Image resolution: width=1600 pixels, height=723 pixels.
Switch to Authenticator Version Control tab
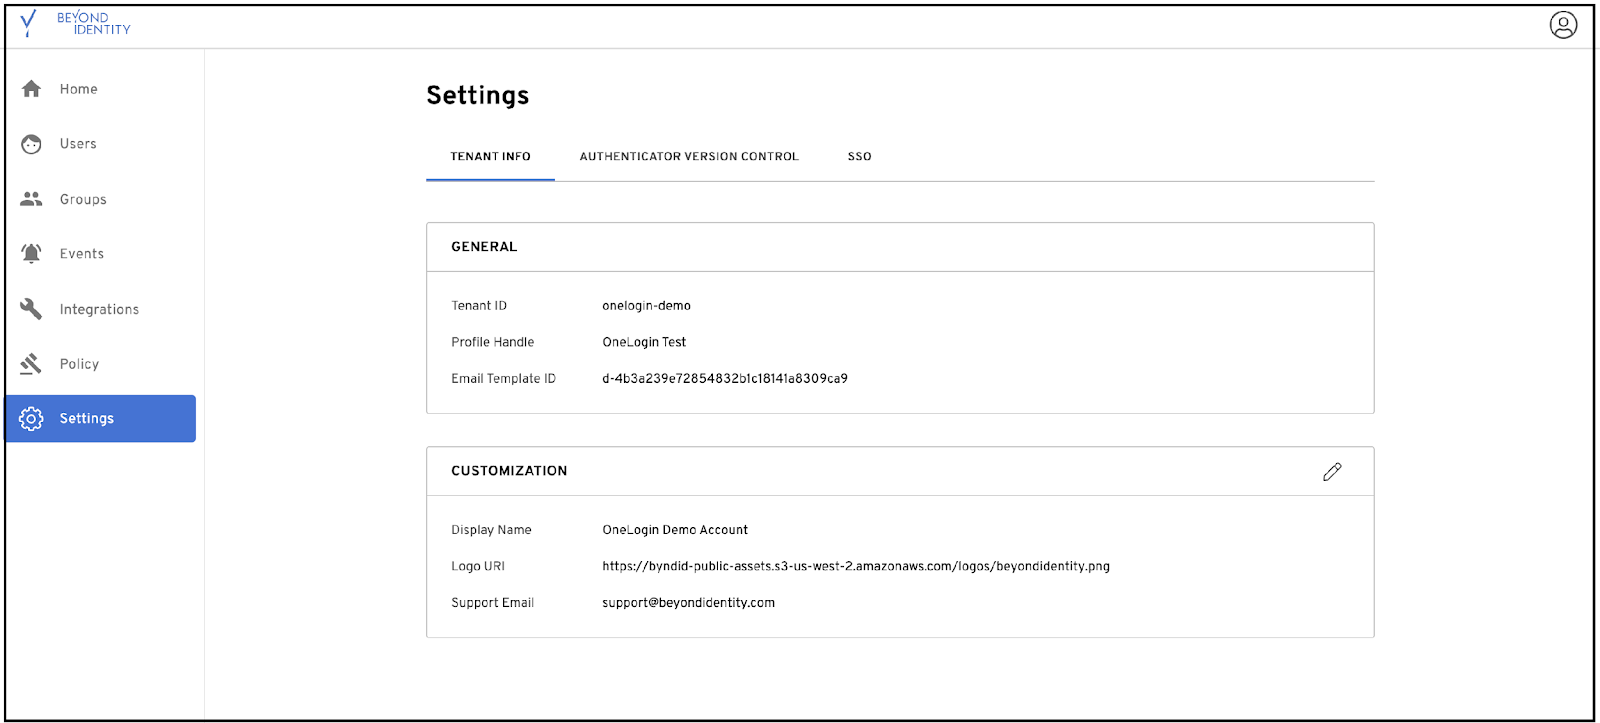click(689, 157)
